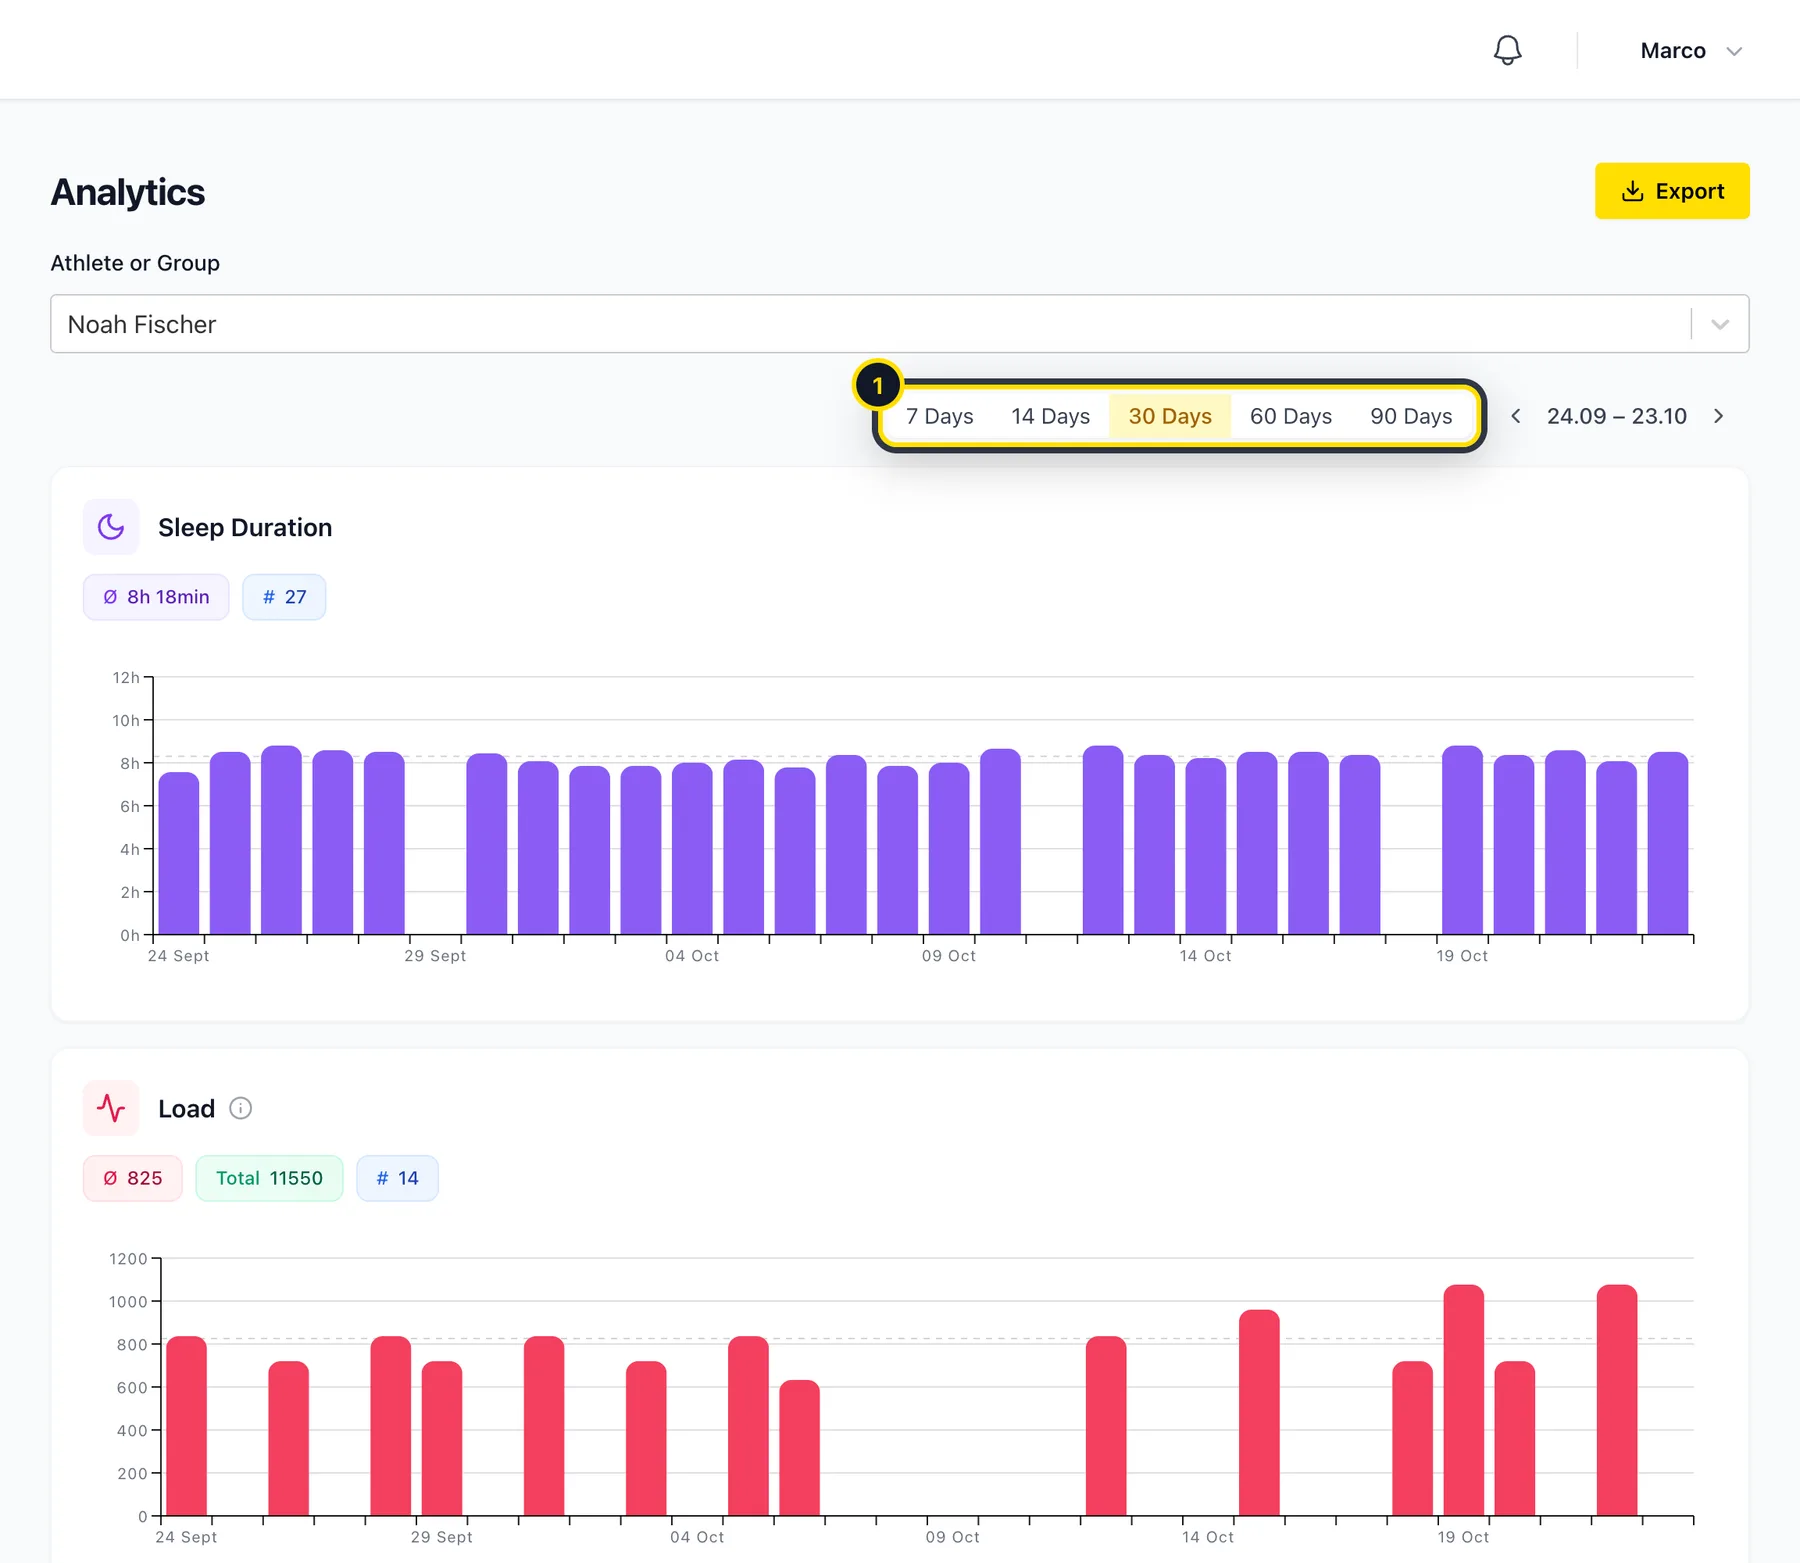
Task: Click the Sleep Duration moon icon
Action: pos(111,527)
